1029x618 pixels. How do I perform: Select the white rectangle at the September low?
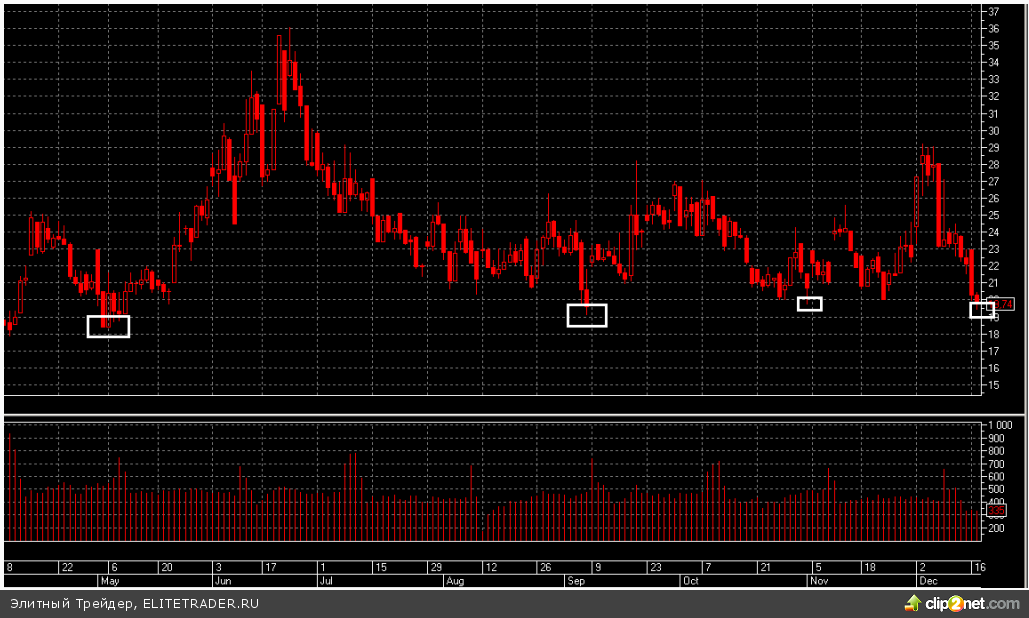[x=587, y=315]
